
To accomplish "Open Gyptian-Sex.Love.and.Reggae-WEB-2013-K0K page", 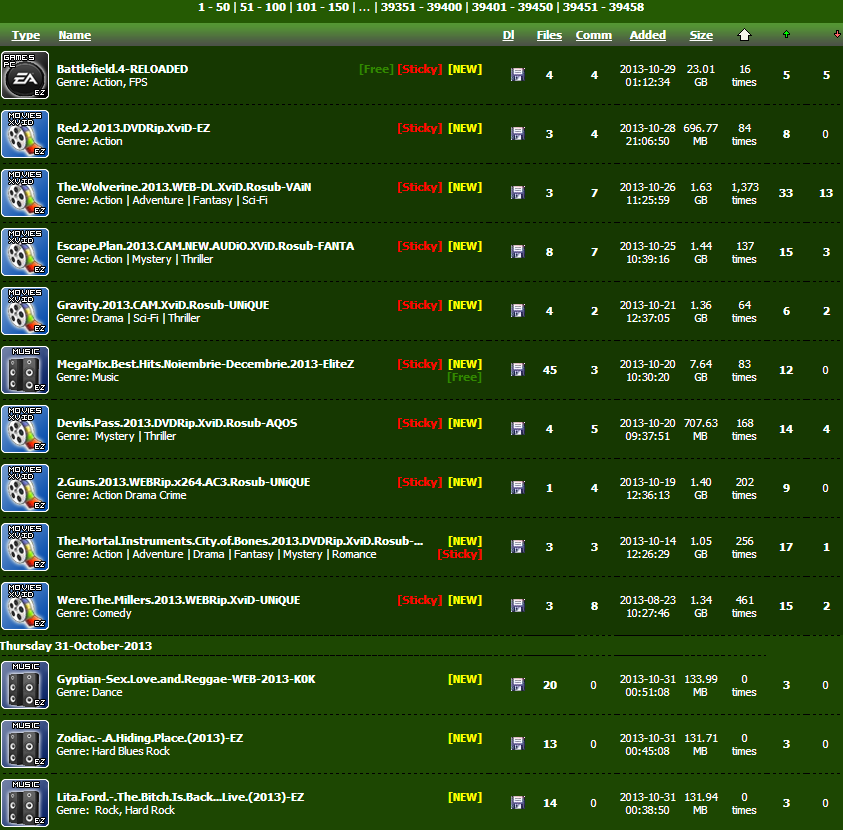I will [x=186, y=679].
